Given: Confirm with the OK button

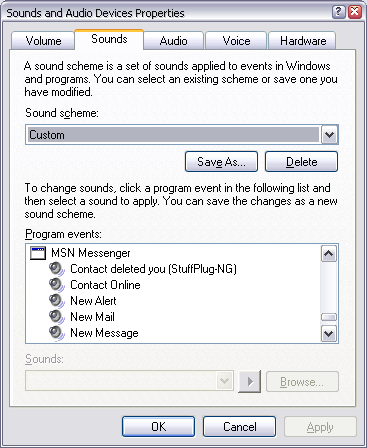Looking at the screenshot, I should [x=158, y=426].
